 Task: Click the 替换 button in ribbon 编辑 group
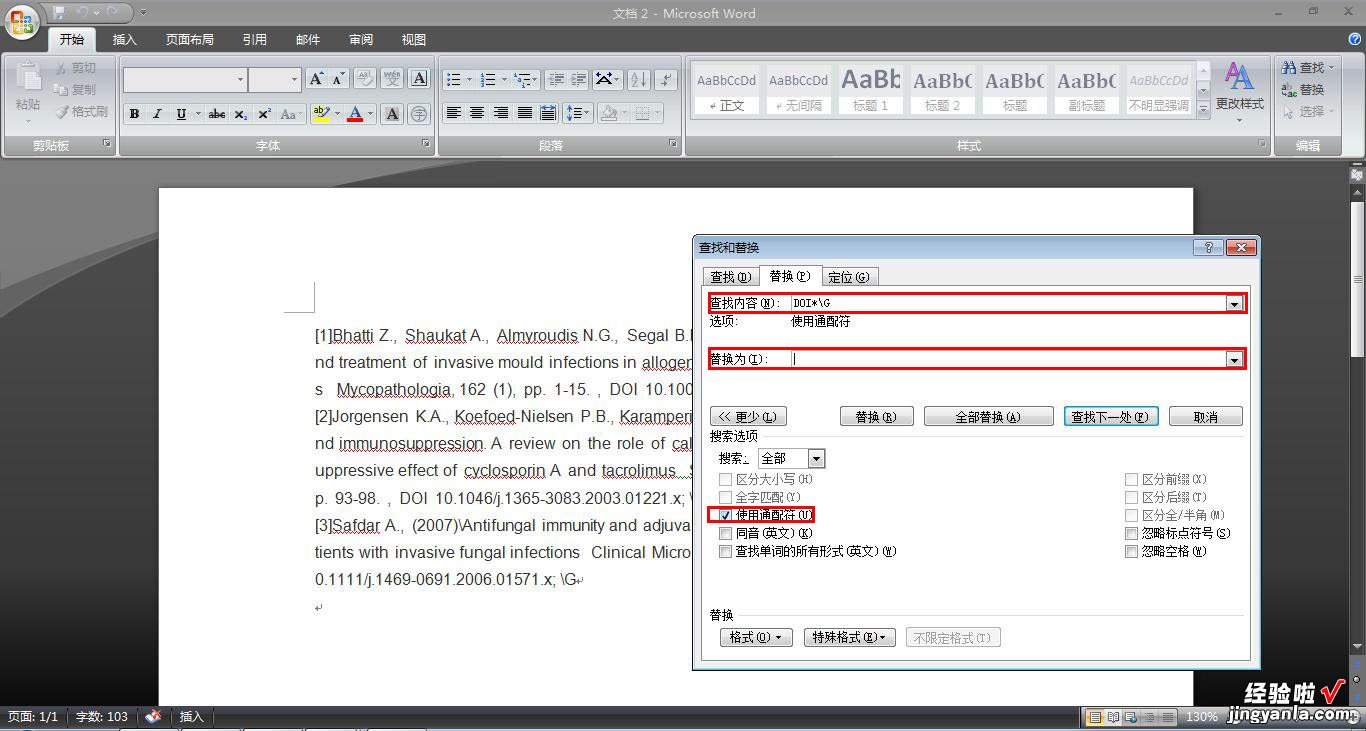[1303, 89]
